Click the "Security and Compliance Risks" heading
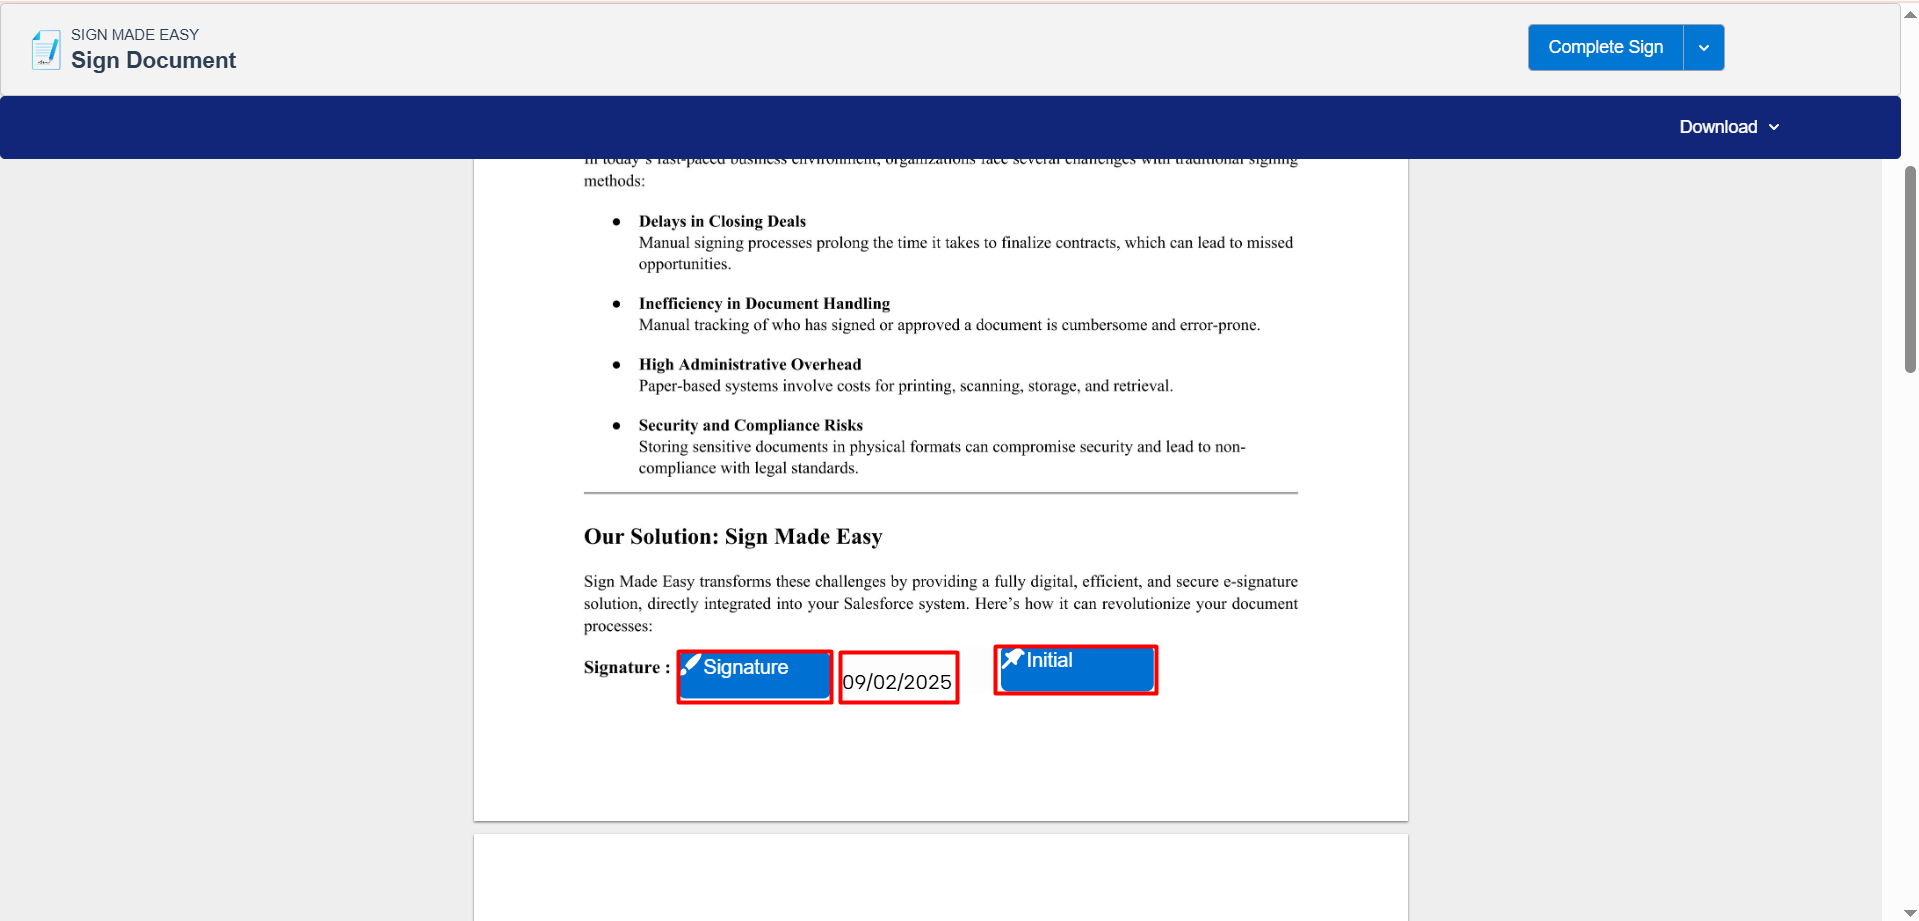The height and width of the screenshot is (921, 1919). [x=751, y=425]
